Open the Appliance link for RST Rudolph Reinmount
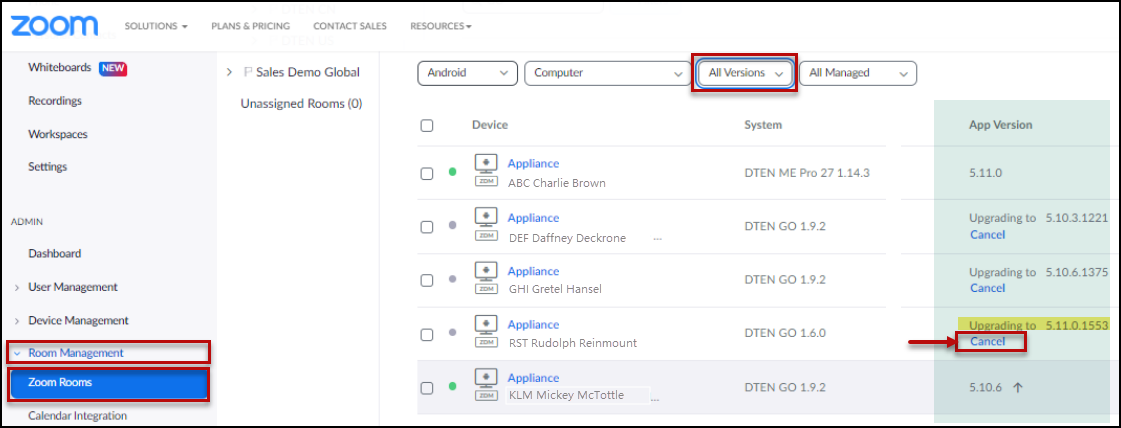Viewport: 1121px width, 428px height. [x=533, y=324]
